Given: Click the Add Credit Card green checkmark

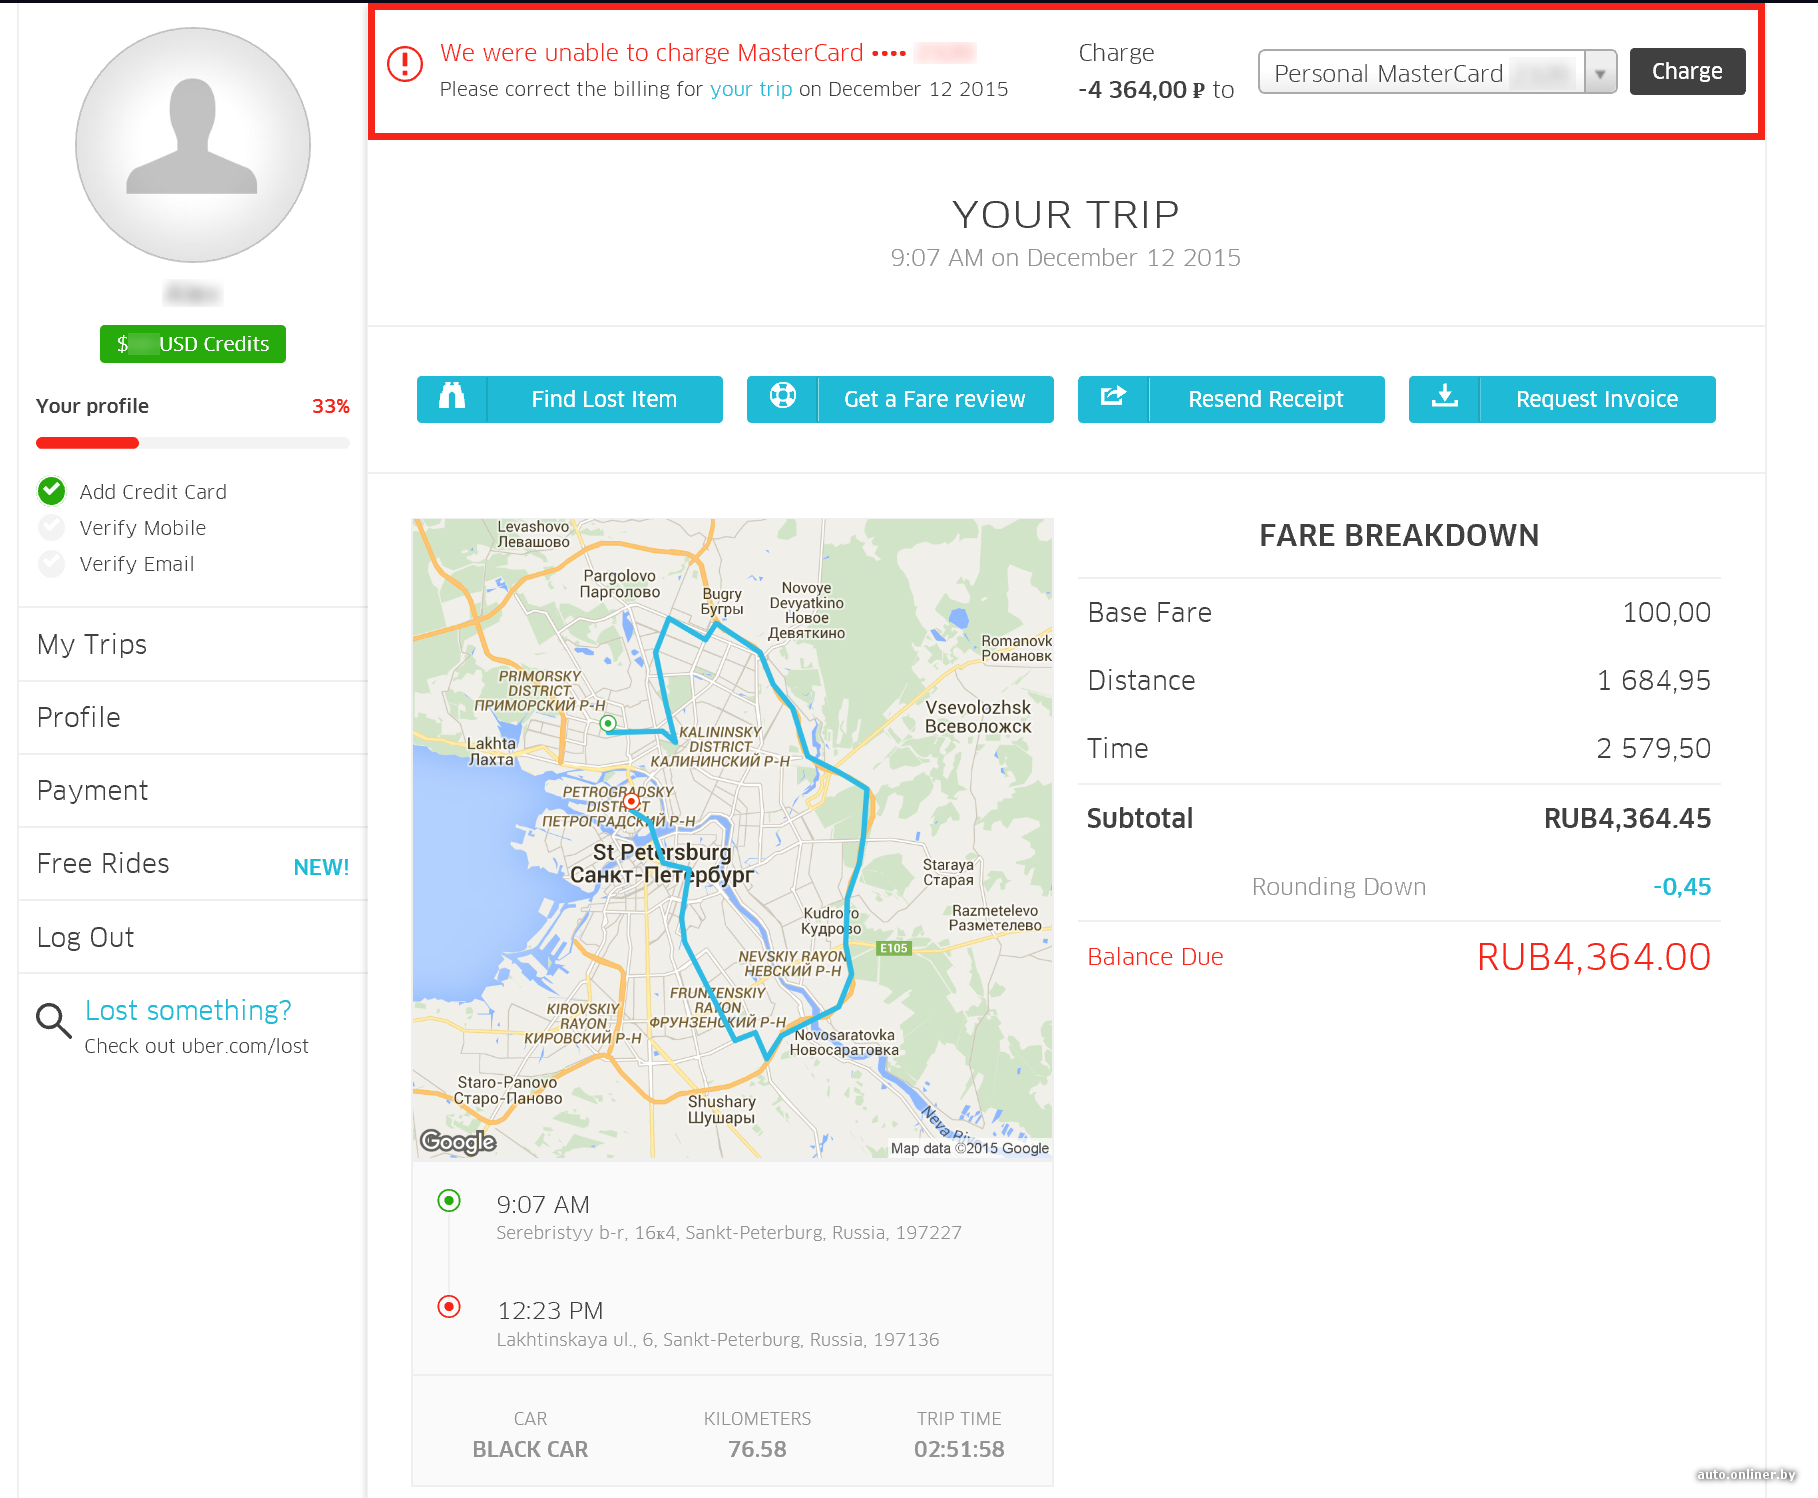Looking at the screenshot, I should 51,491.
